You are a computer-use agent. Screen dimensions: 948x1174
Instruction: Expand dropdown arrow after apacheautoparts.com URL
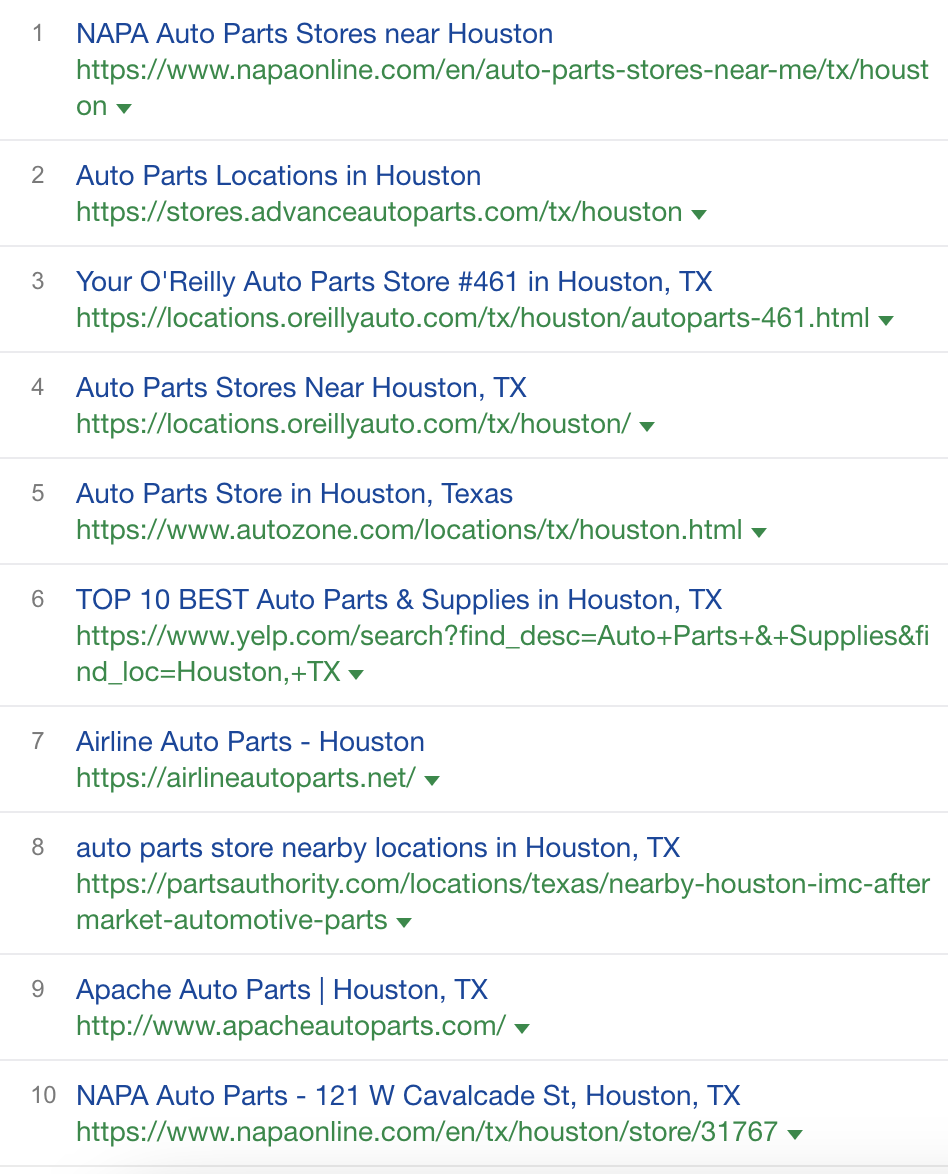pyautogui.click(x=523, y=1029)
